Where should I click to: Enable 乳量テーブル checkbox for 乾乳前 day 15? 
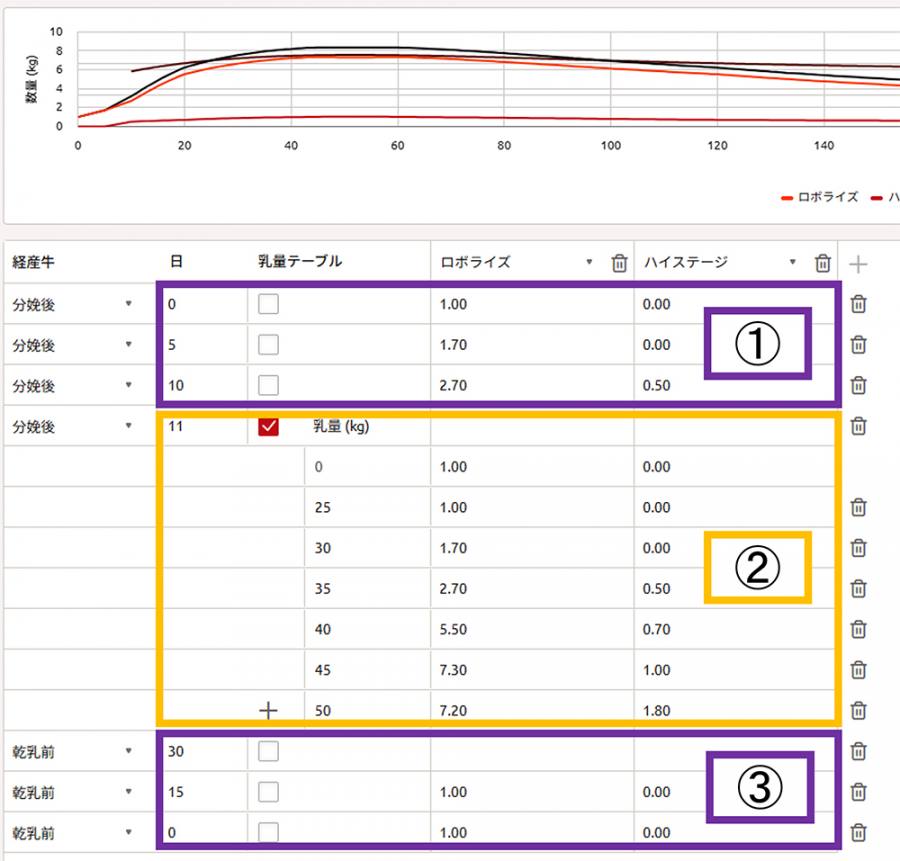[268, 792]
